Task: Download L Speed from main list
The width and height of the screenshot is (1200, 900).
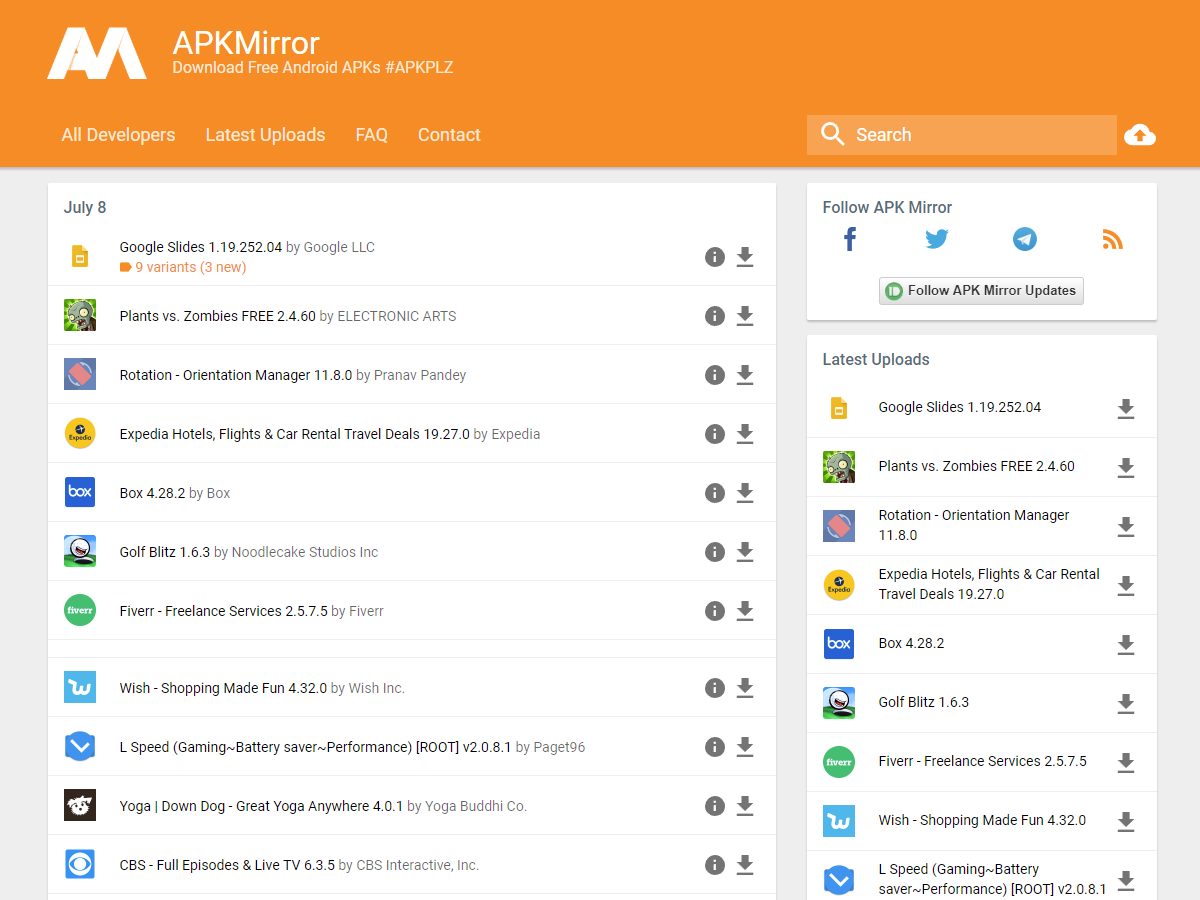Action: click(745, 747)
